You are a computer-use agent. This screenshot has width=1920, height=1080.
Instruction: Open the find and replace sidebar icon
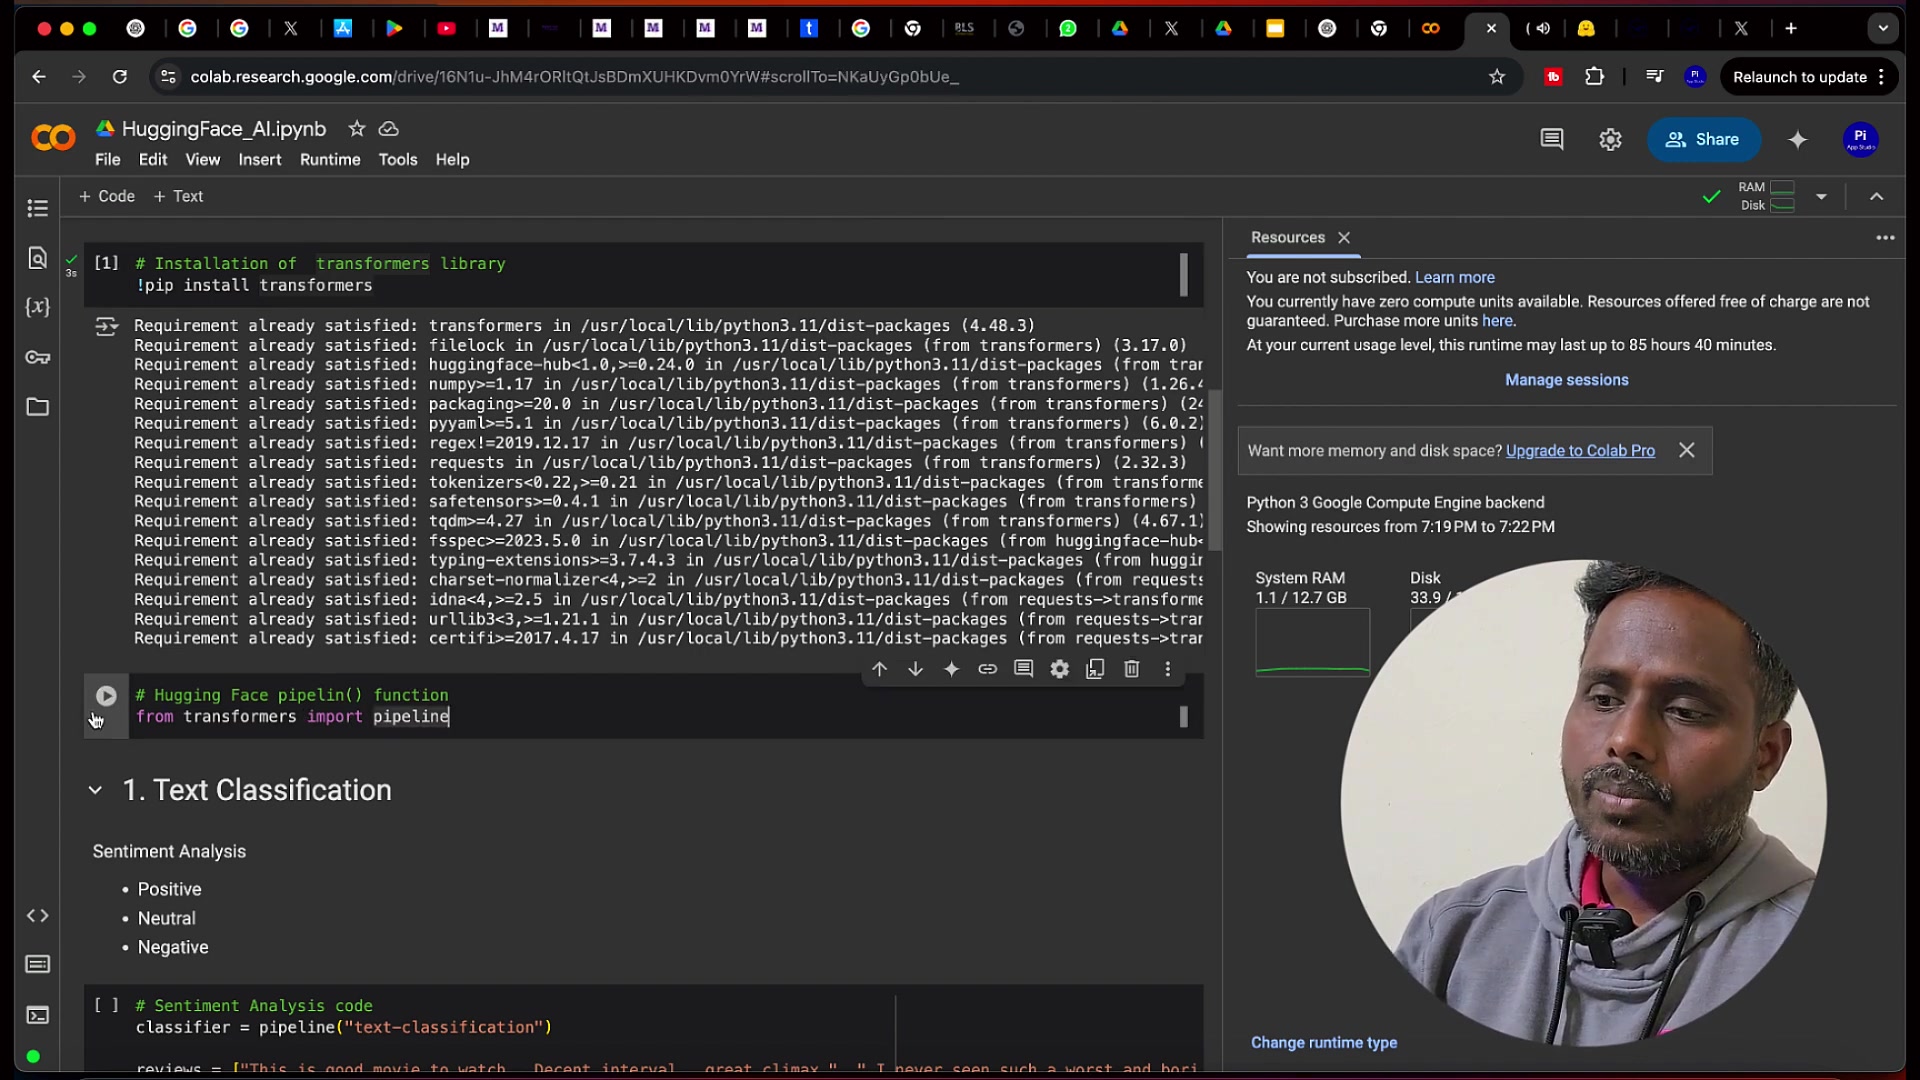37,258
